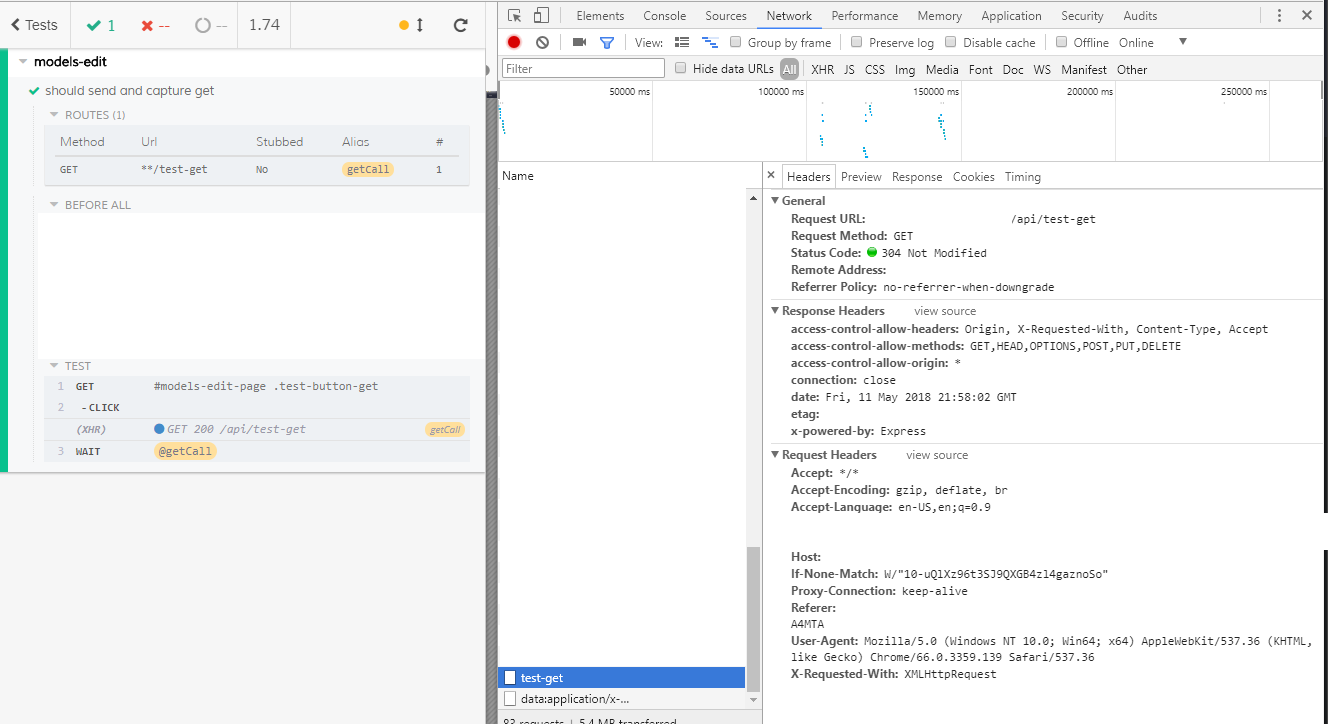Click the network Filter input field
Screen dimensions: 1328x724
[x=583, y=68]
